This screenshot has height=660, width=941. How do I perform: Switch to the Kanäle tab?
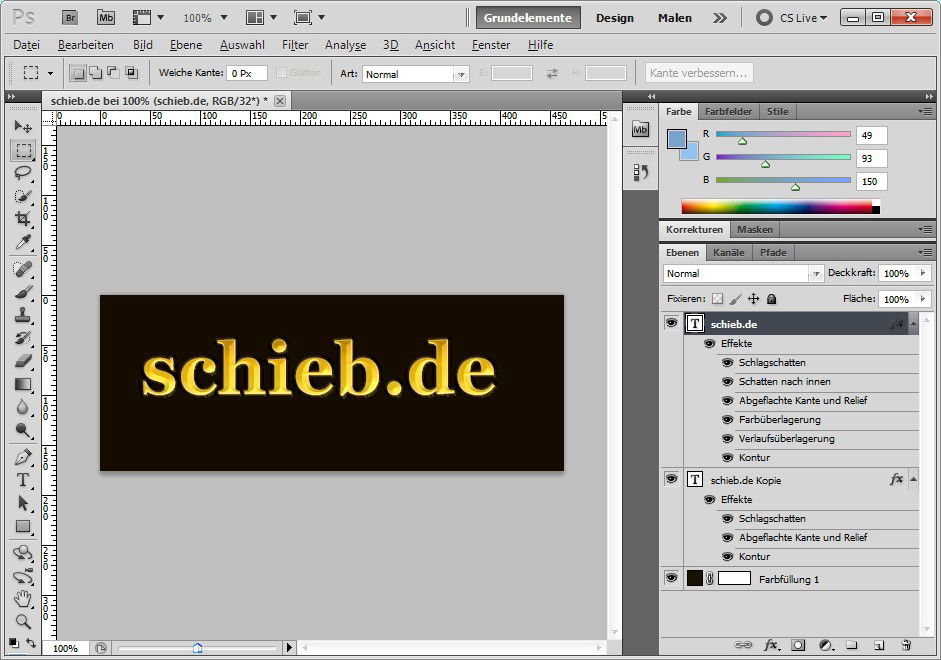tap(729, 253)
